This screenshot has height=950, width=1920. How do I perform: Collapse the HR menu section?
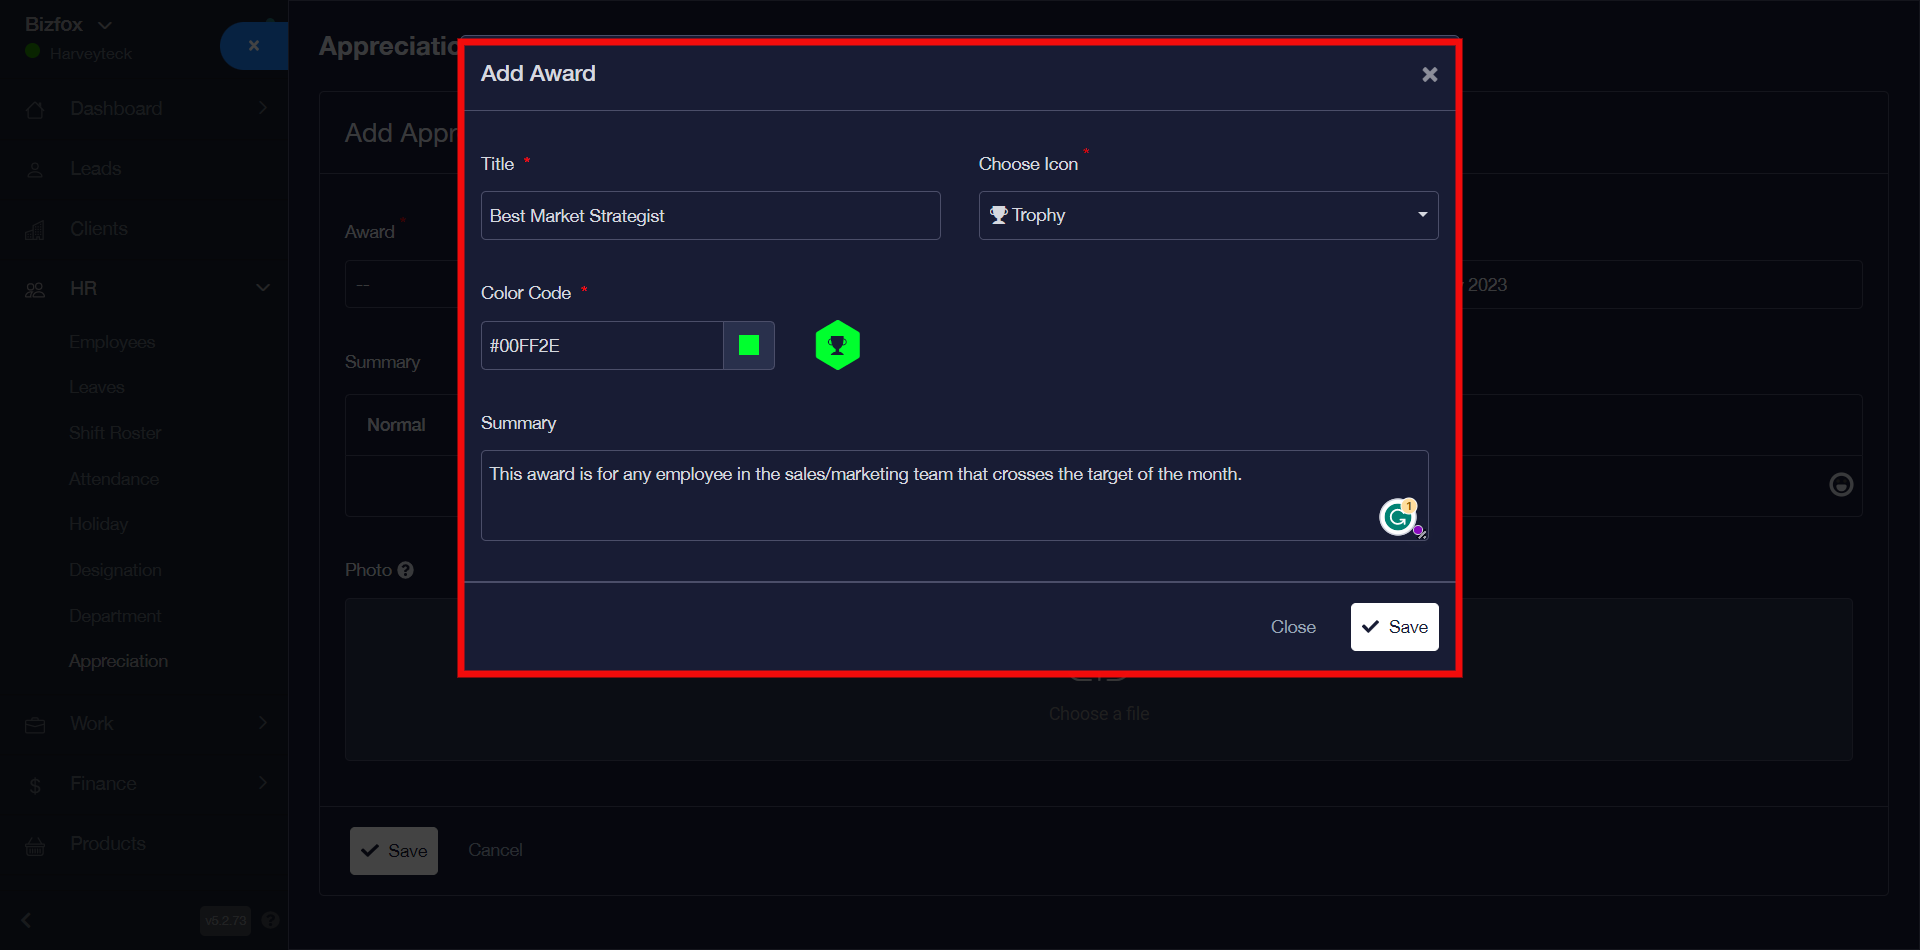pos(263,288)
